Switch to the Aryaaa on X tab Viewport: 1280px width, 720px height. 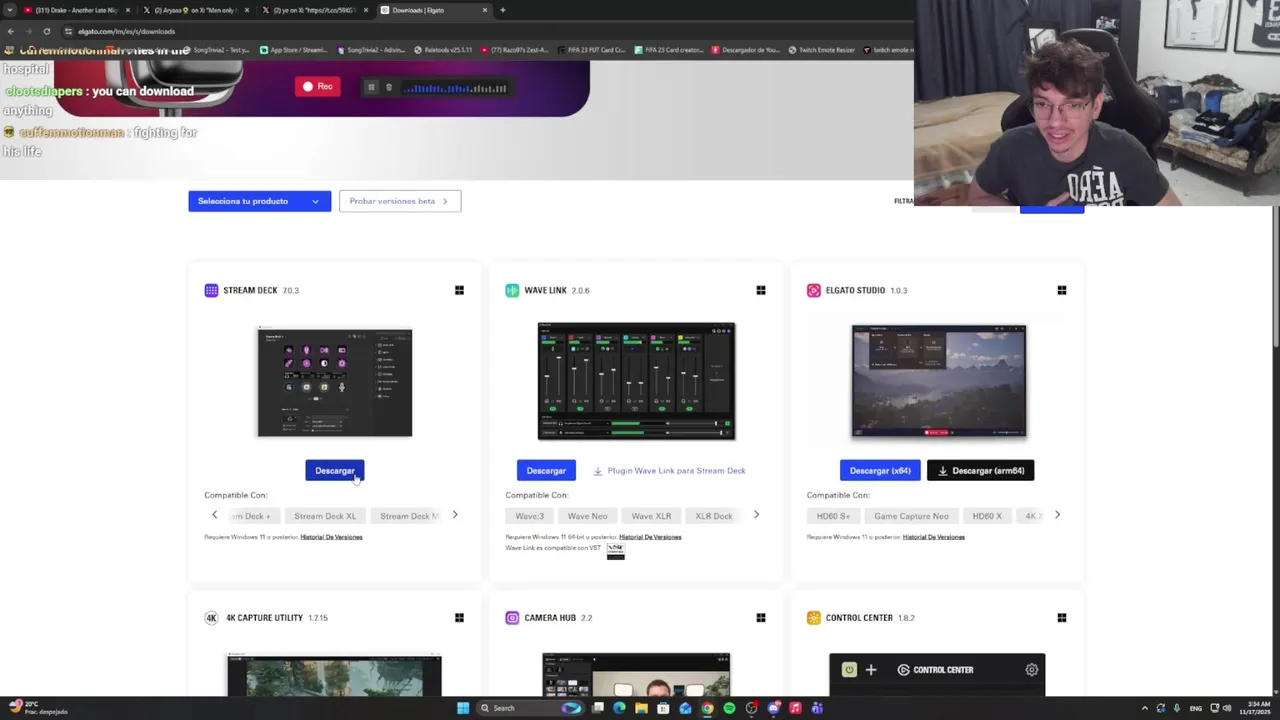coord(196,10)
